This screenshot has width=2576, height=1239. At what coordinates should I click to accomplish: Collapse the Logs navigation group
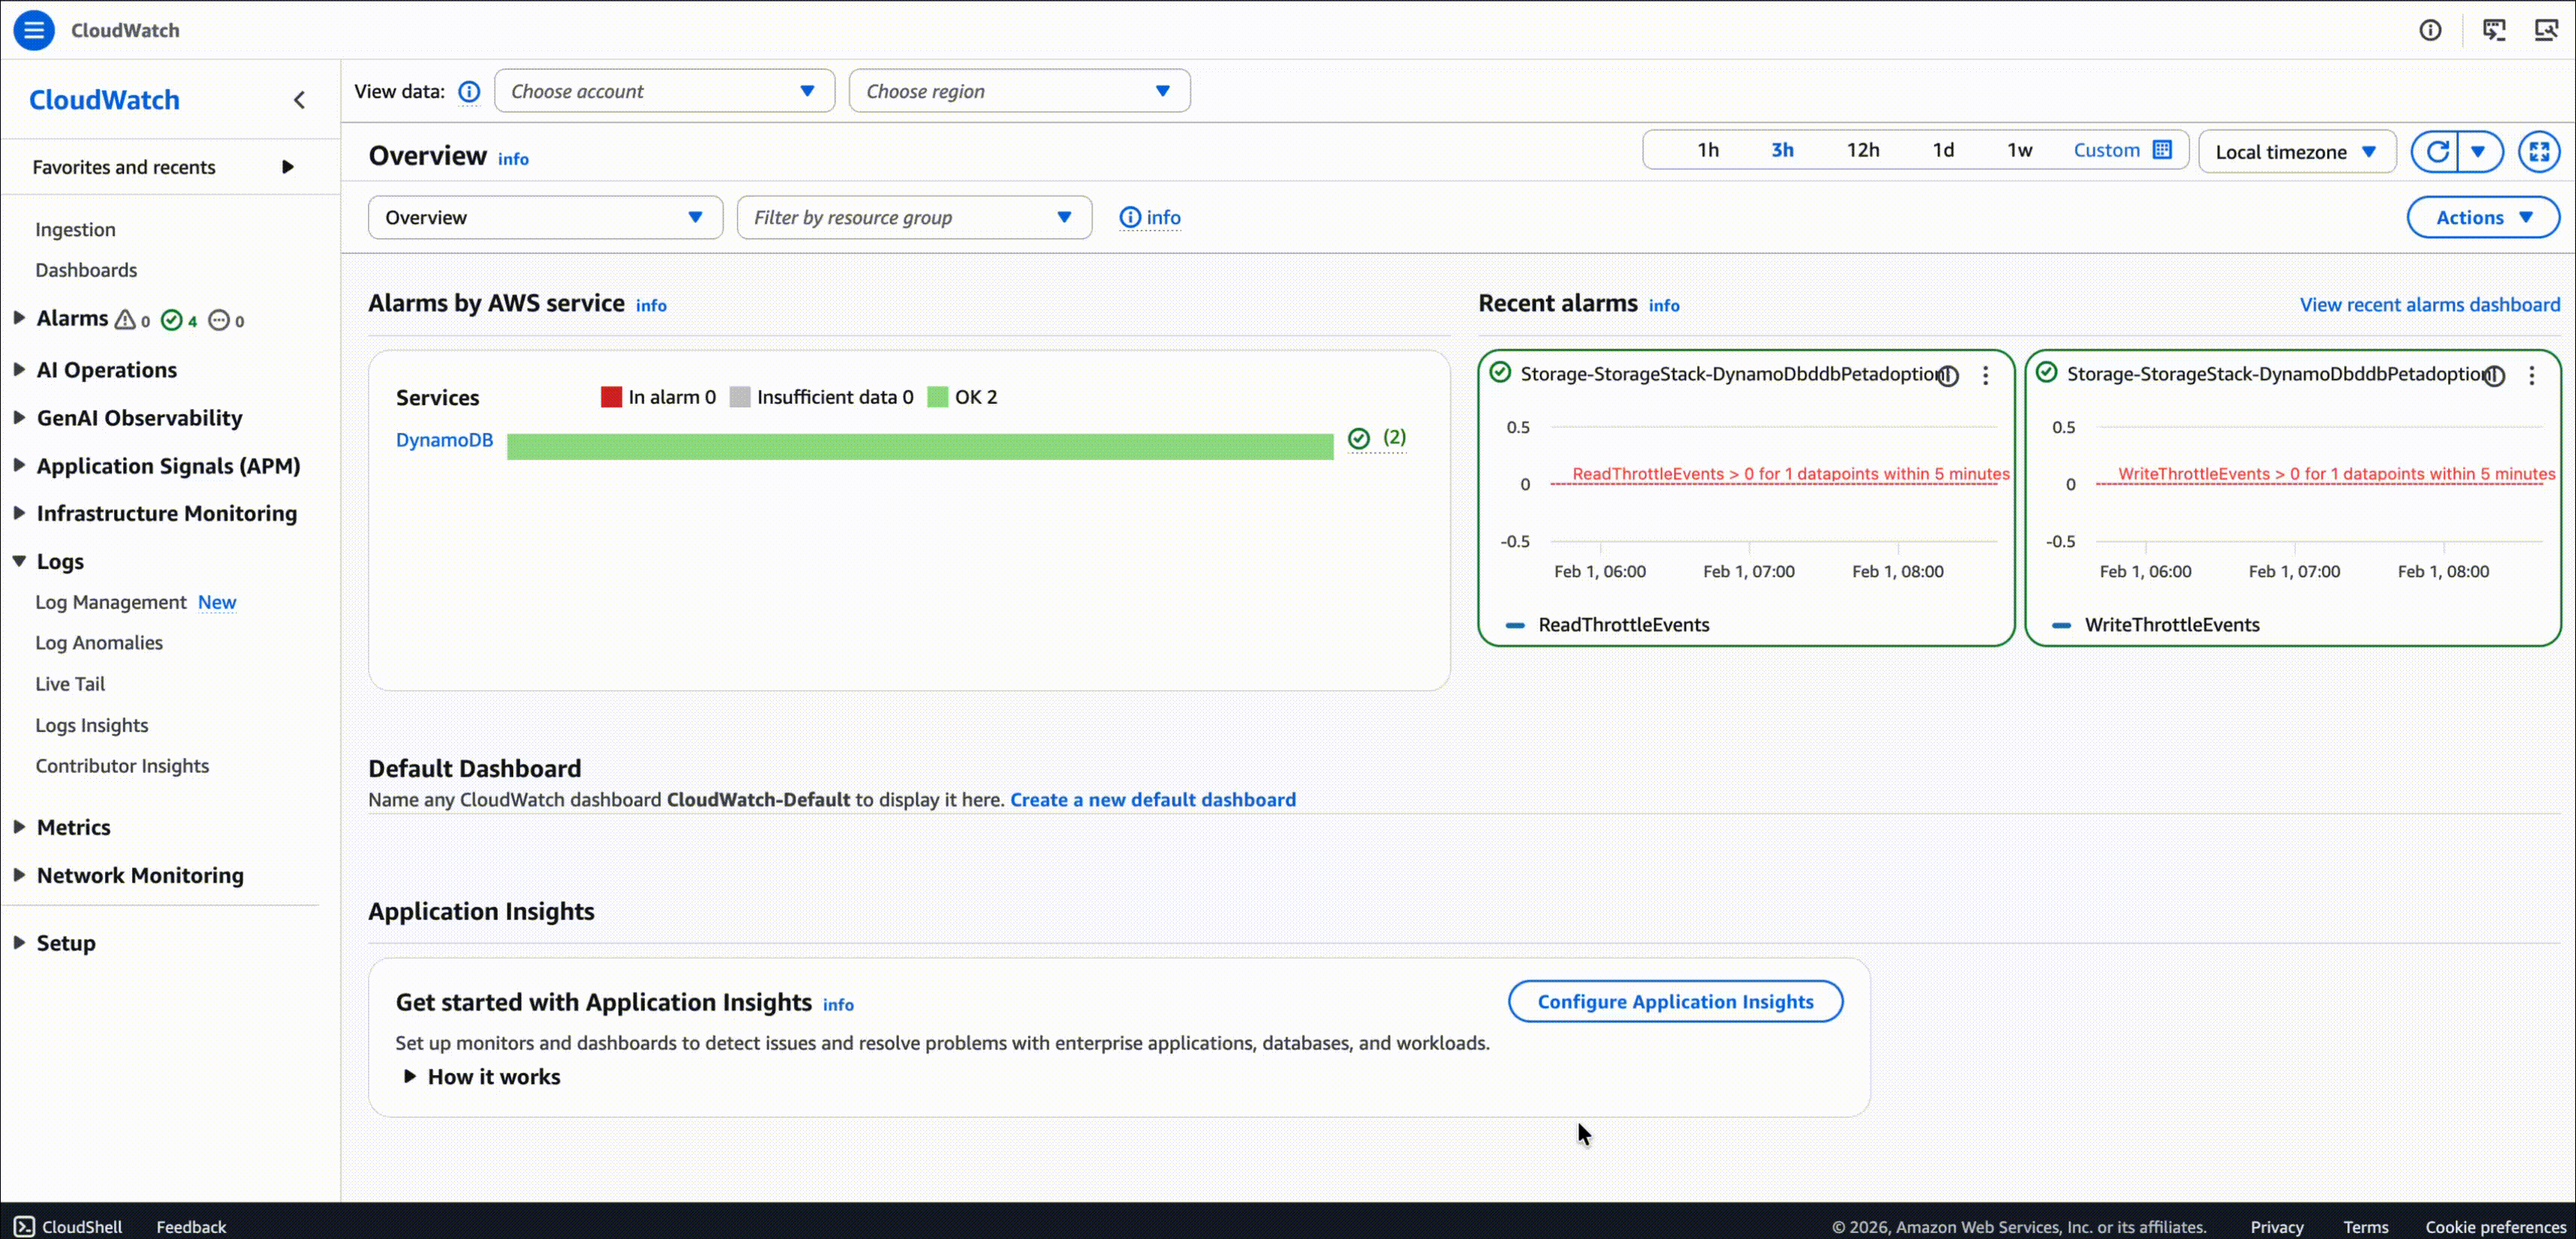pyautogui.click(x=19, y=562)
